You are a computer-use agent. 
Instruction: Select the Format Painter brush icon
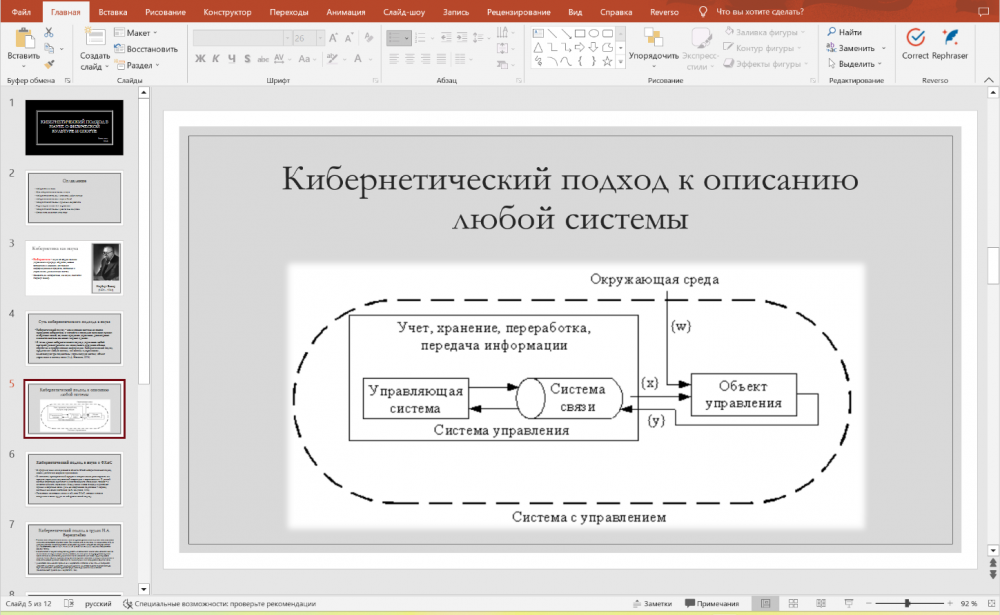click(x=50, y=63)
